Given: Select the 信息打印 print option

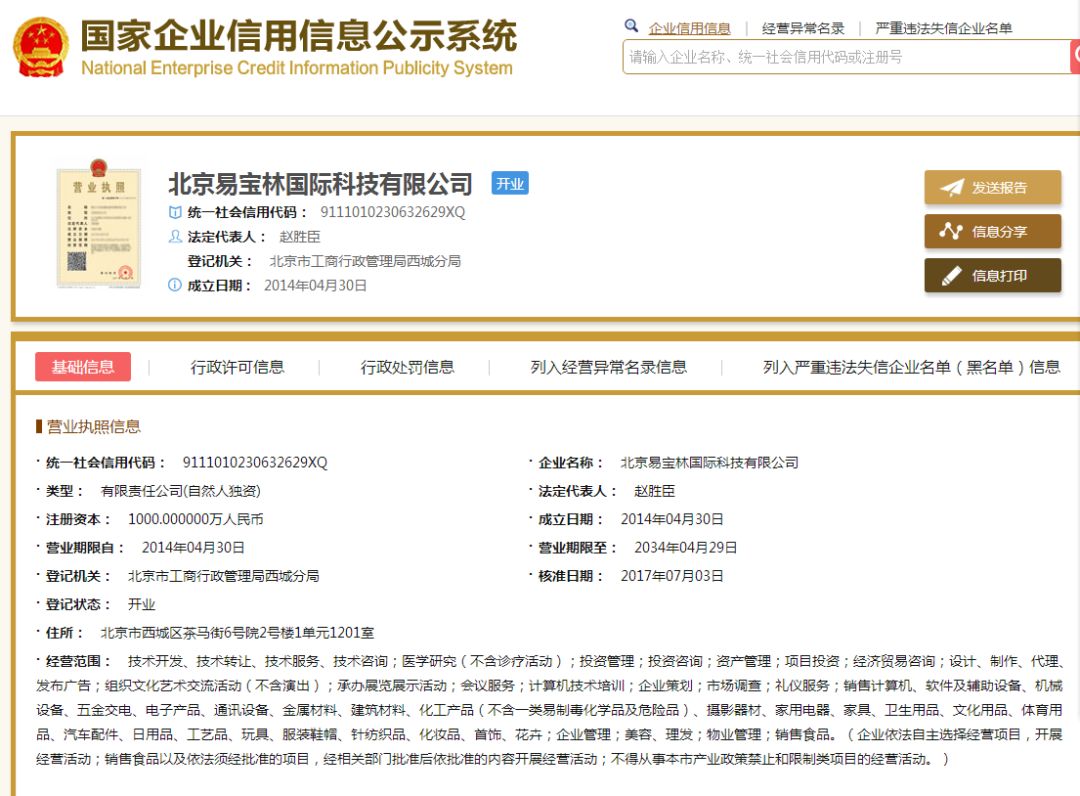Looking at the screenshot, I should 991,275.
